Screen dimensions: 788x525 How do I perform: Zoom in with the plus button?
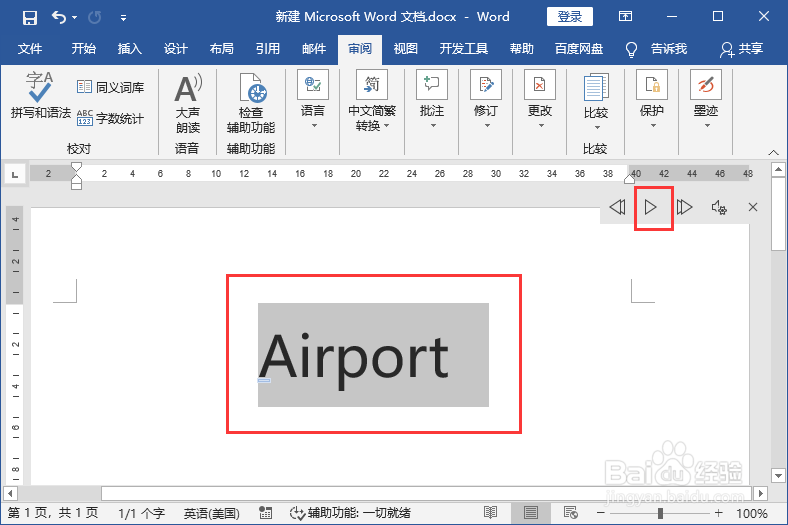(x=719, y=513)
